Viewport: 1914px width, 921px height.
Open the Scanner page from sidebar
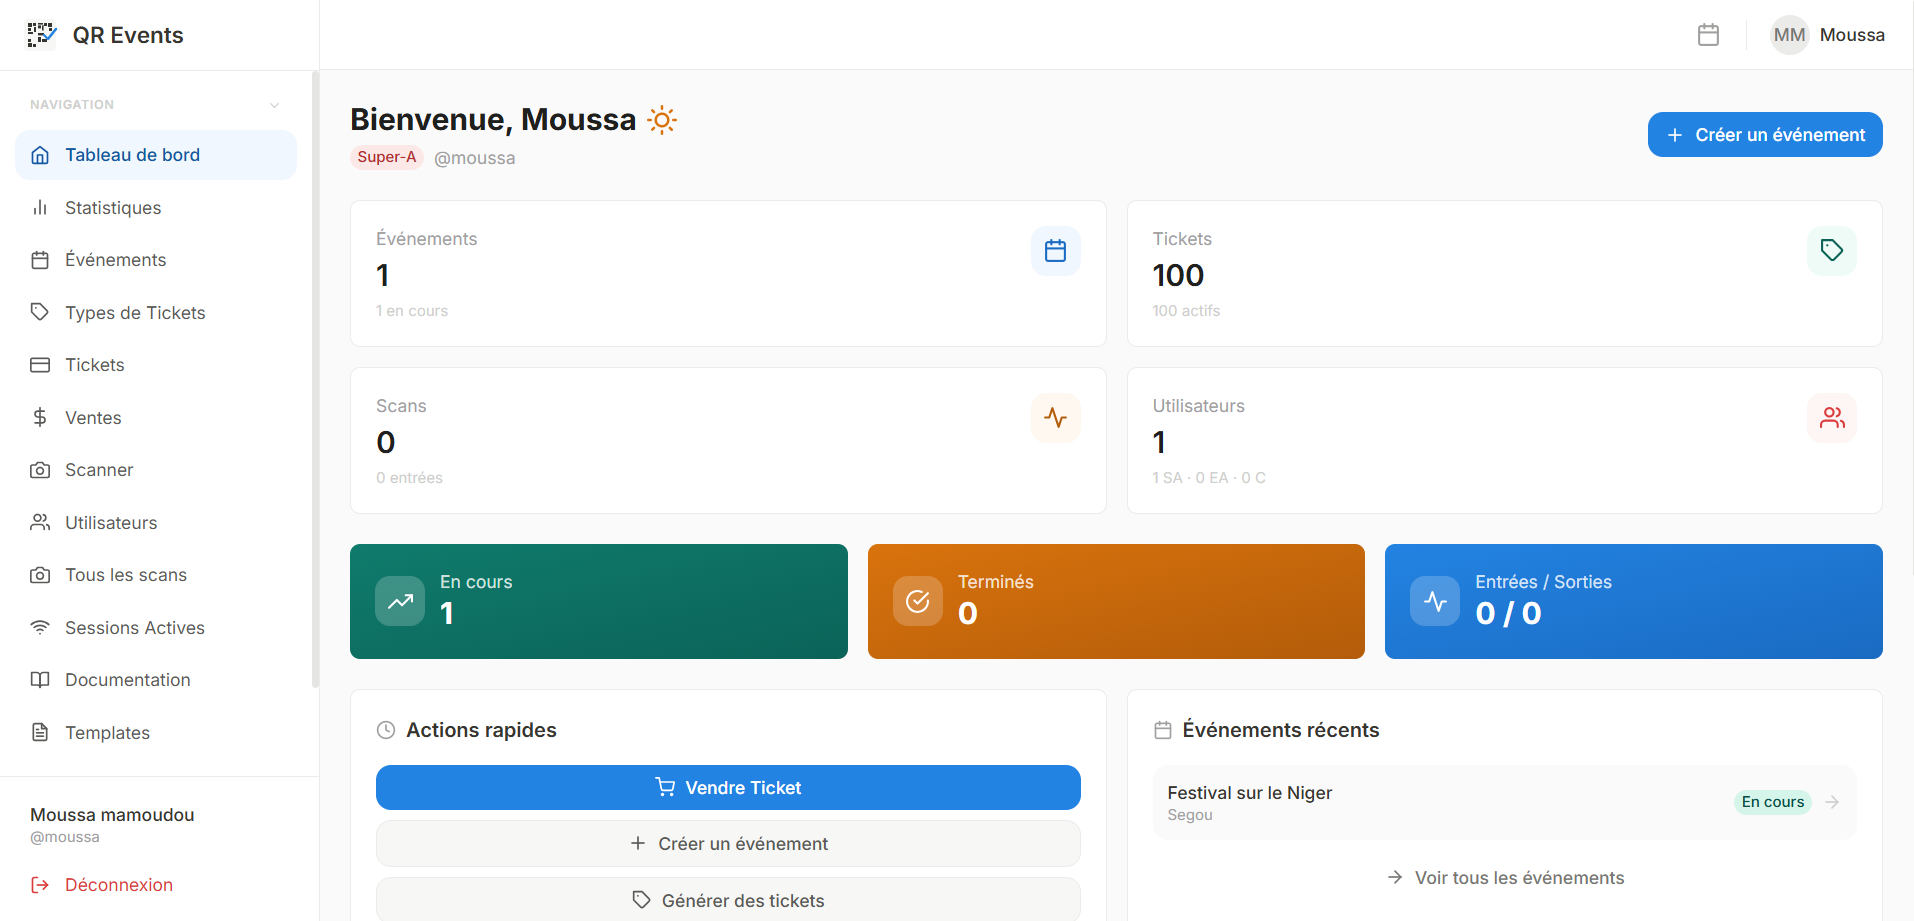click(x=99, y=470)
